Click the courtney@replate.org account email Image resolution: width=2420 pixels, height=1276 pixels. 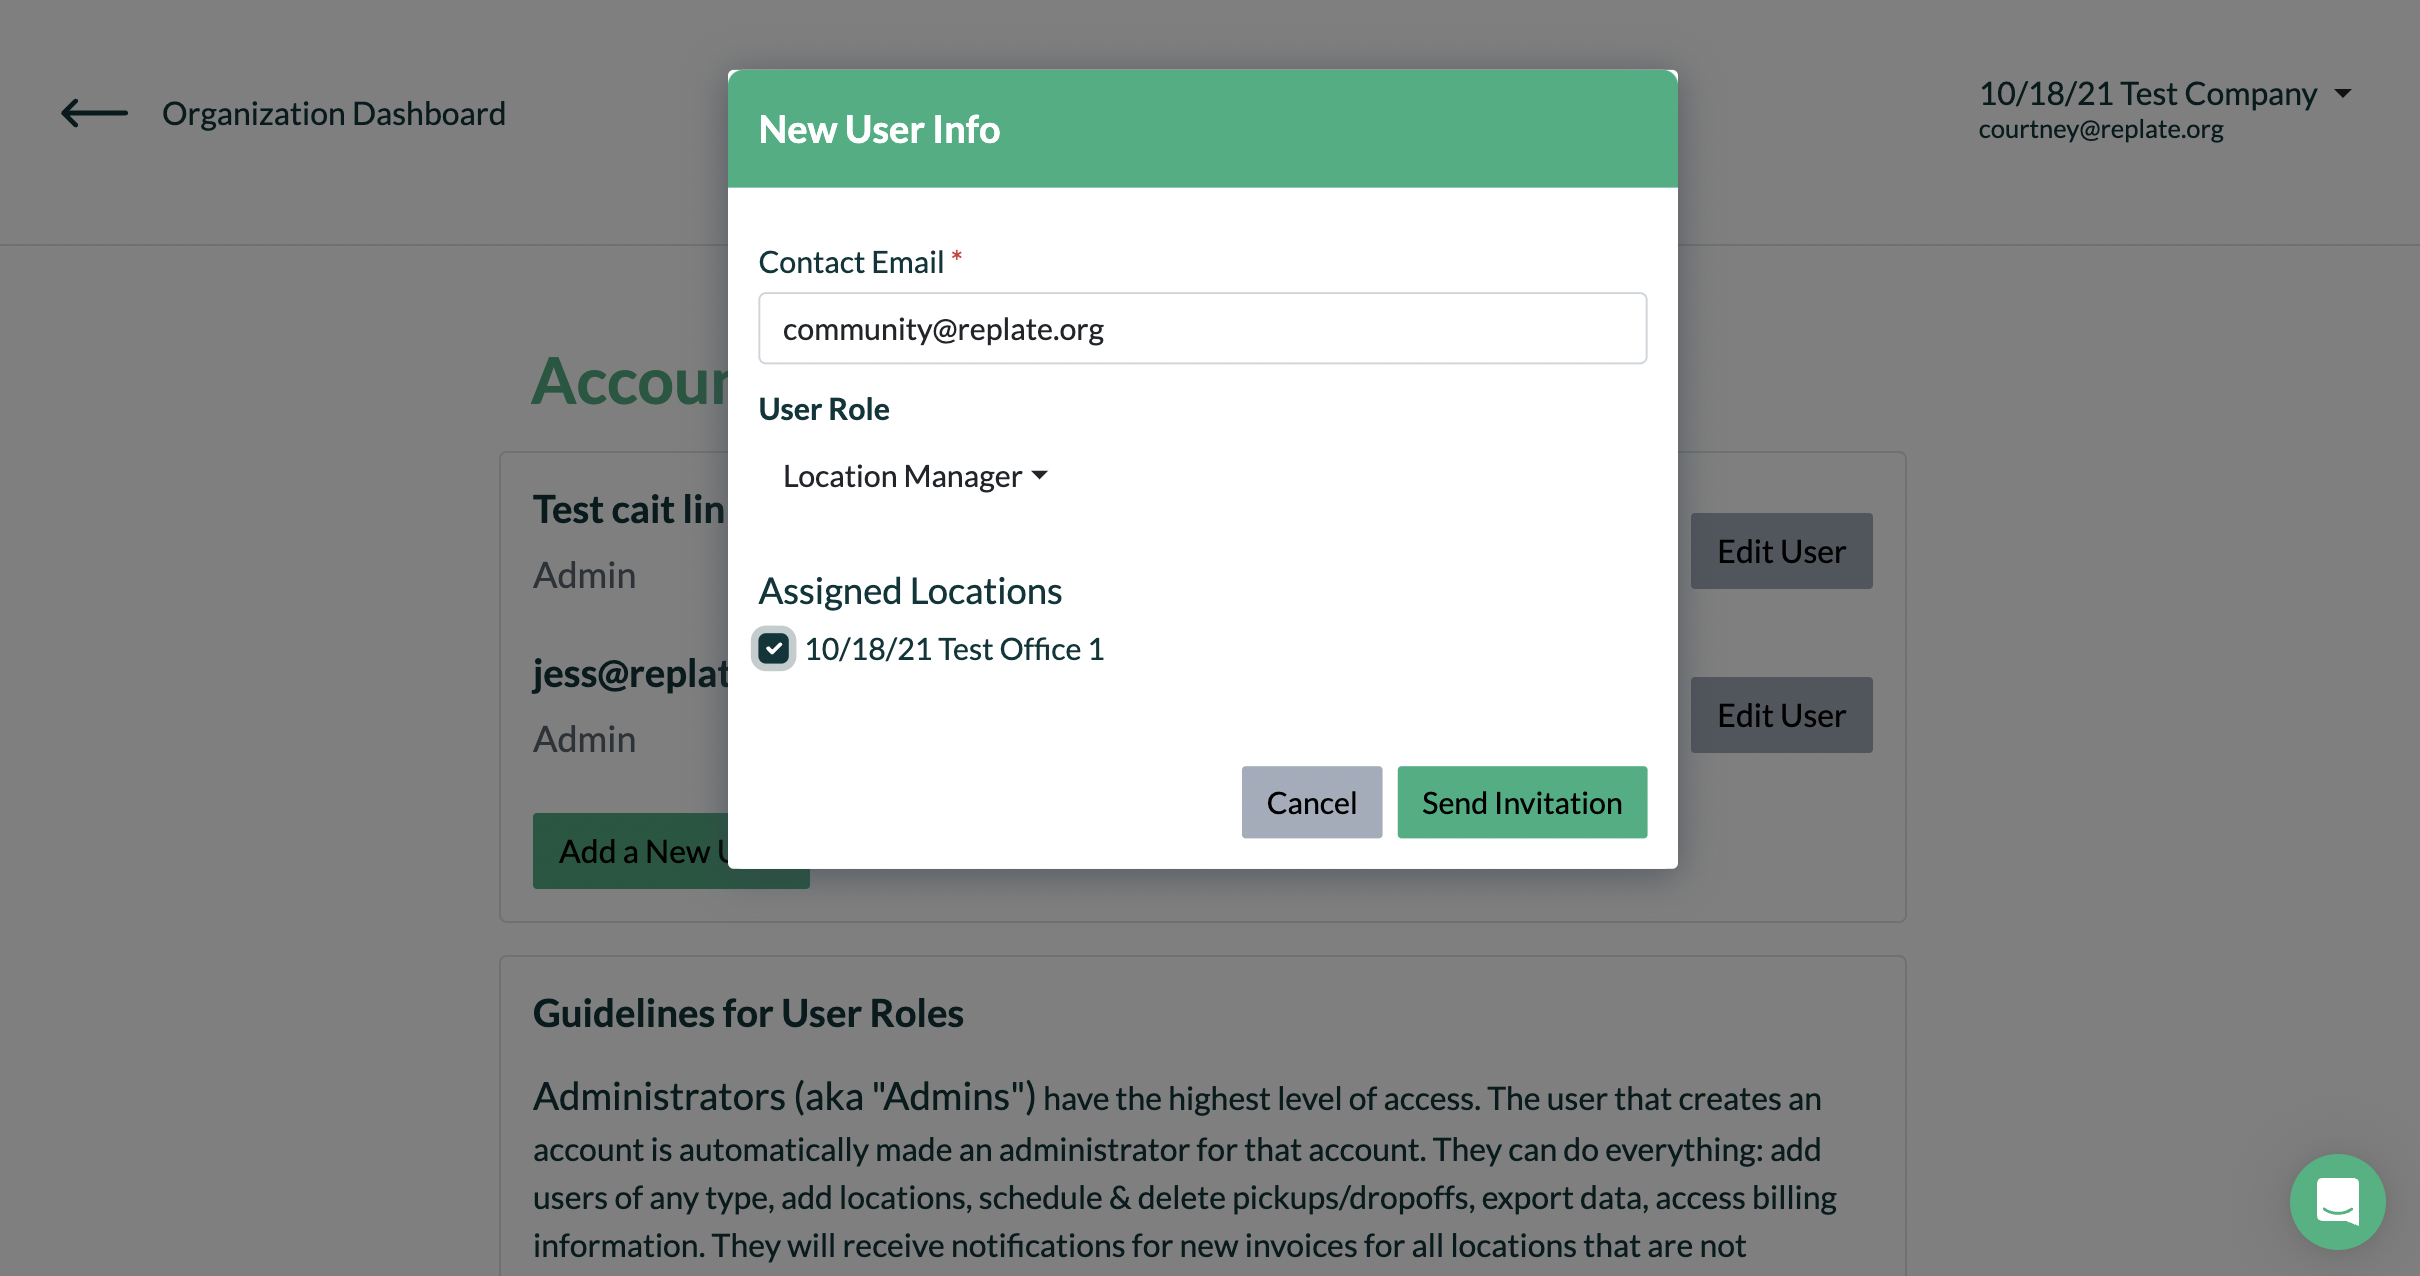pos(2101,129)
